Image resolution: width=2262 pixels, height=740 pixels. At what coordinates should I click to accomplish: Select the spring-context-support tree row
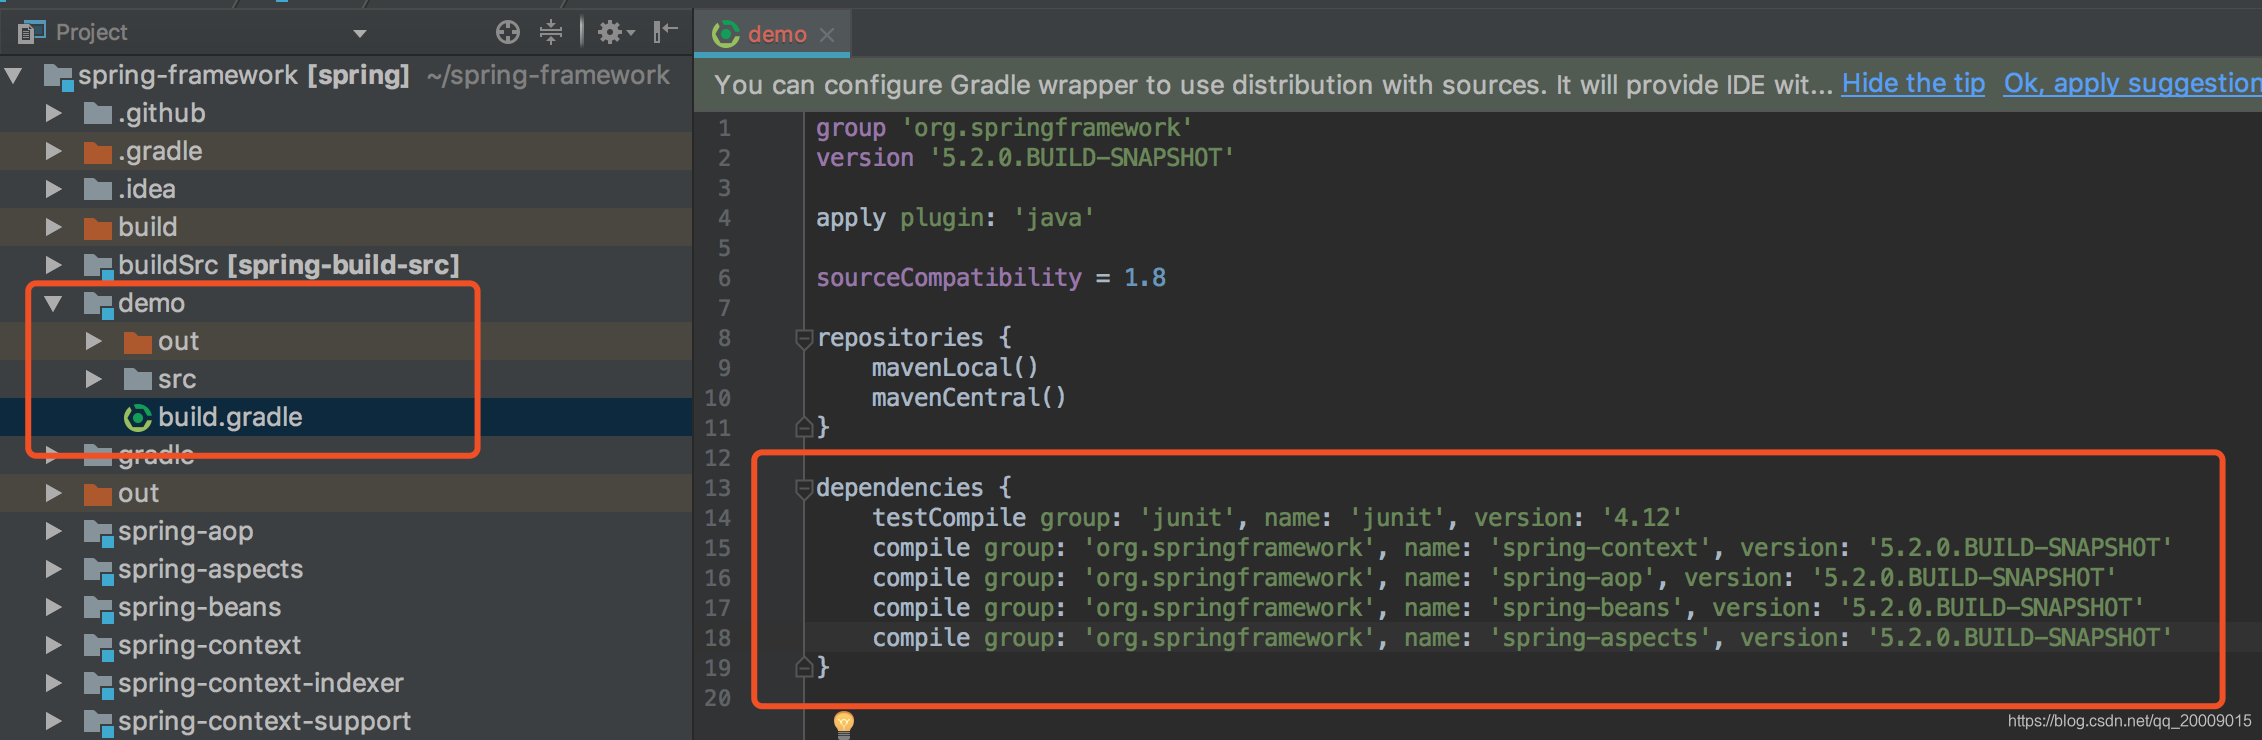tap(346, 721)
